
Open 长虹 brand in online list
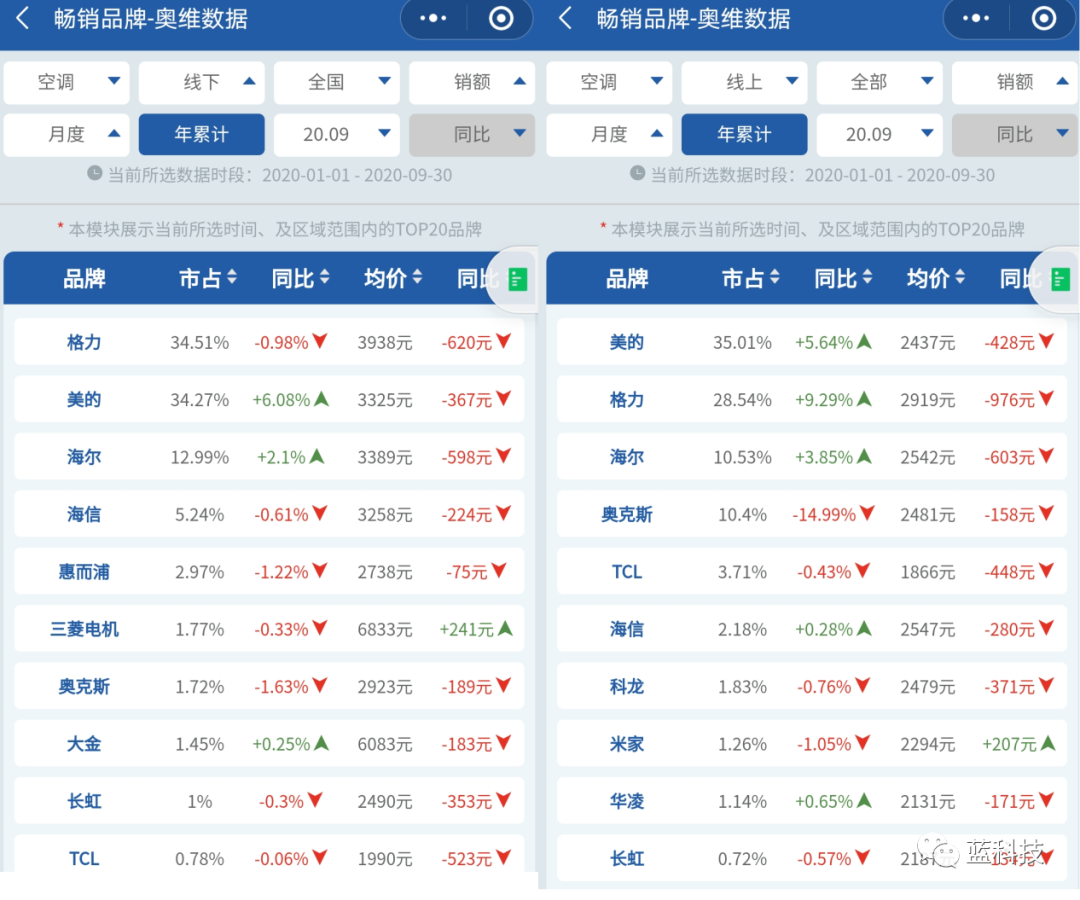tap(627, 859)
